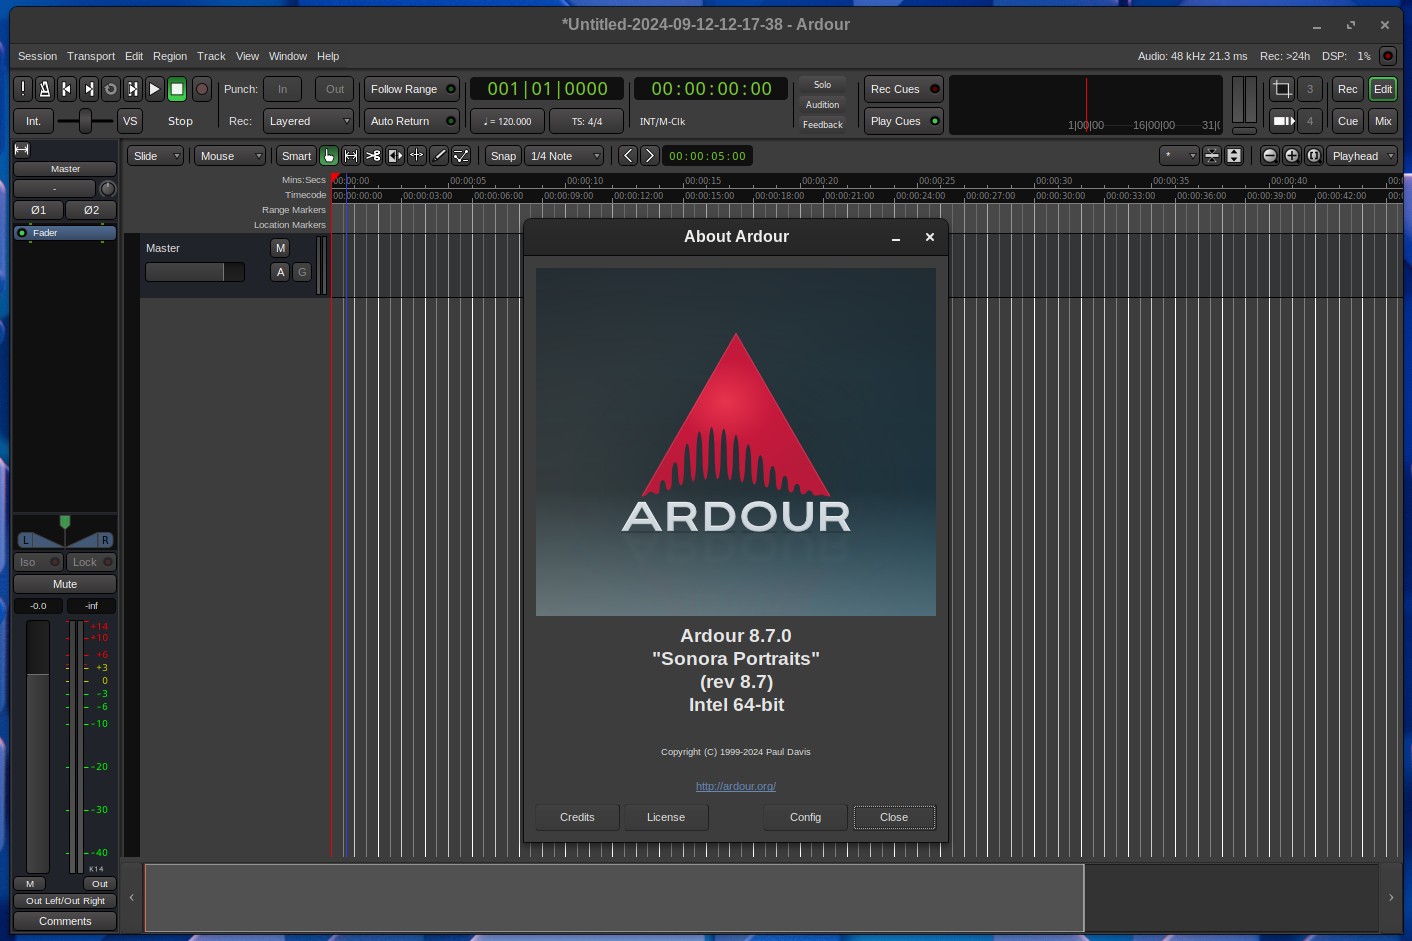Open the Transport menu

click(91, 56)
